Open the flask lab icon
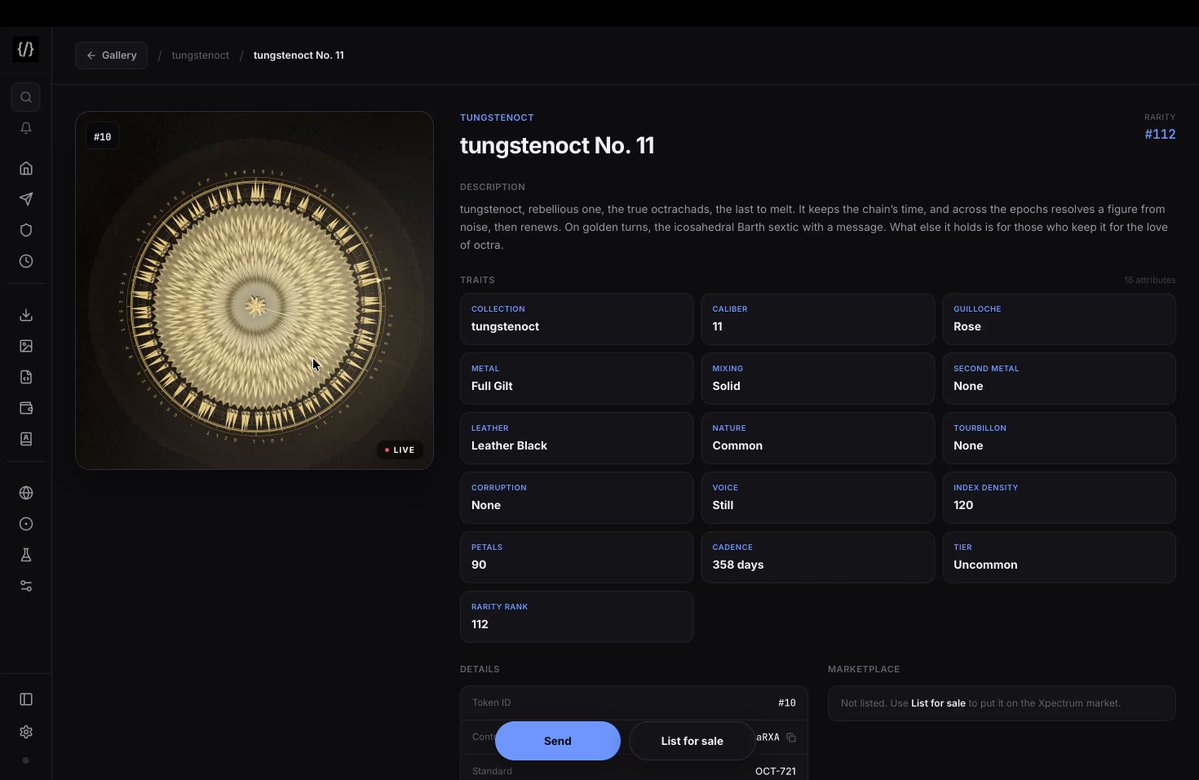The height and width of the screenshot is (780, 1199). [26, 554]
